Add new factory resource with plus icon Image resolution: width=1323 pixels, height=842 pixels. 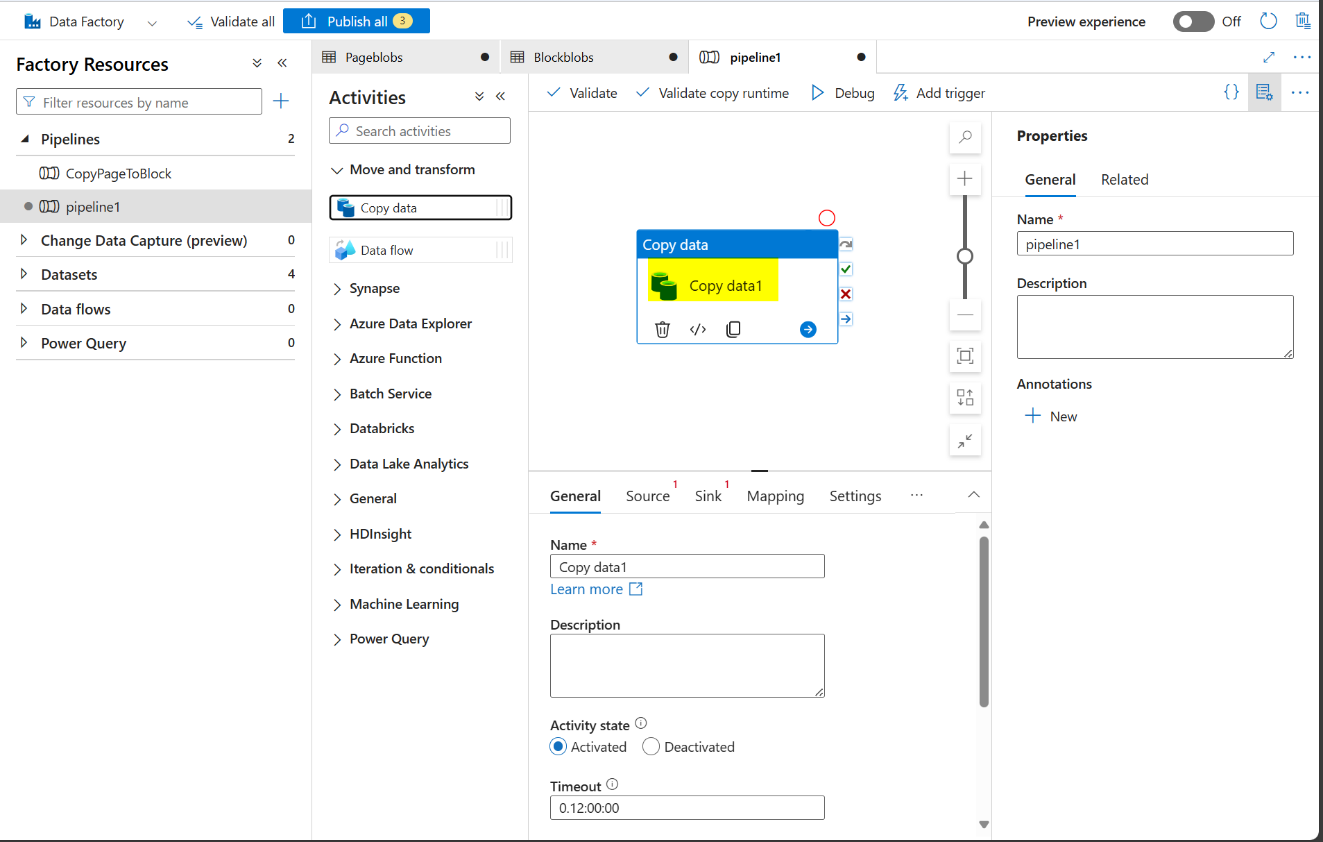coord(281,101)
